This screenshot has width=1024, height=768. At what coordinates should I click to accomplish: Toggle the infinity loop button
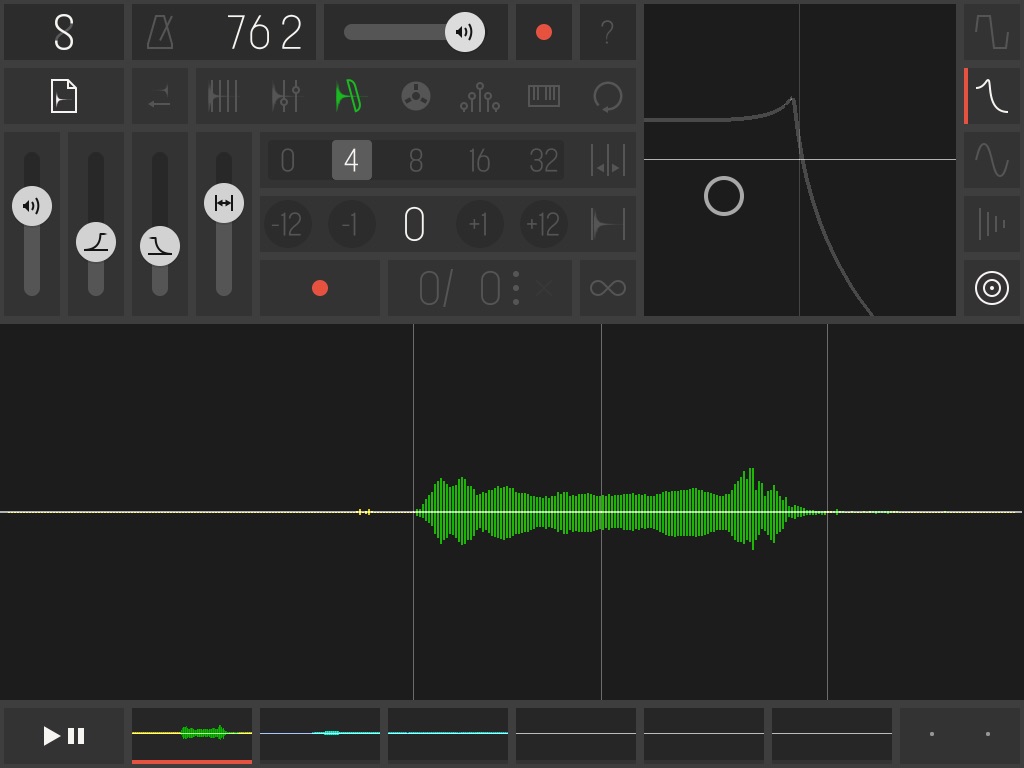tap(608, 288)
